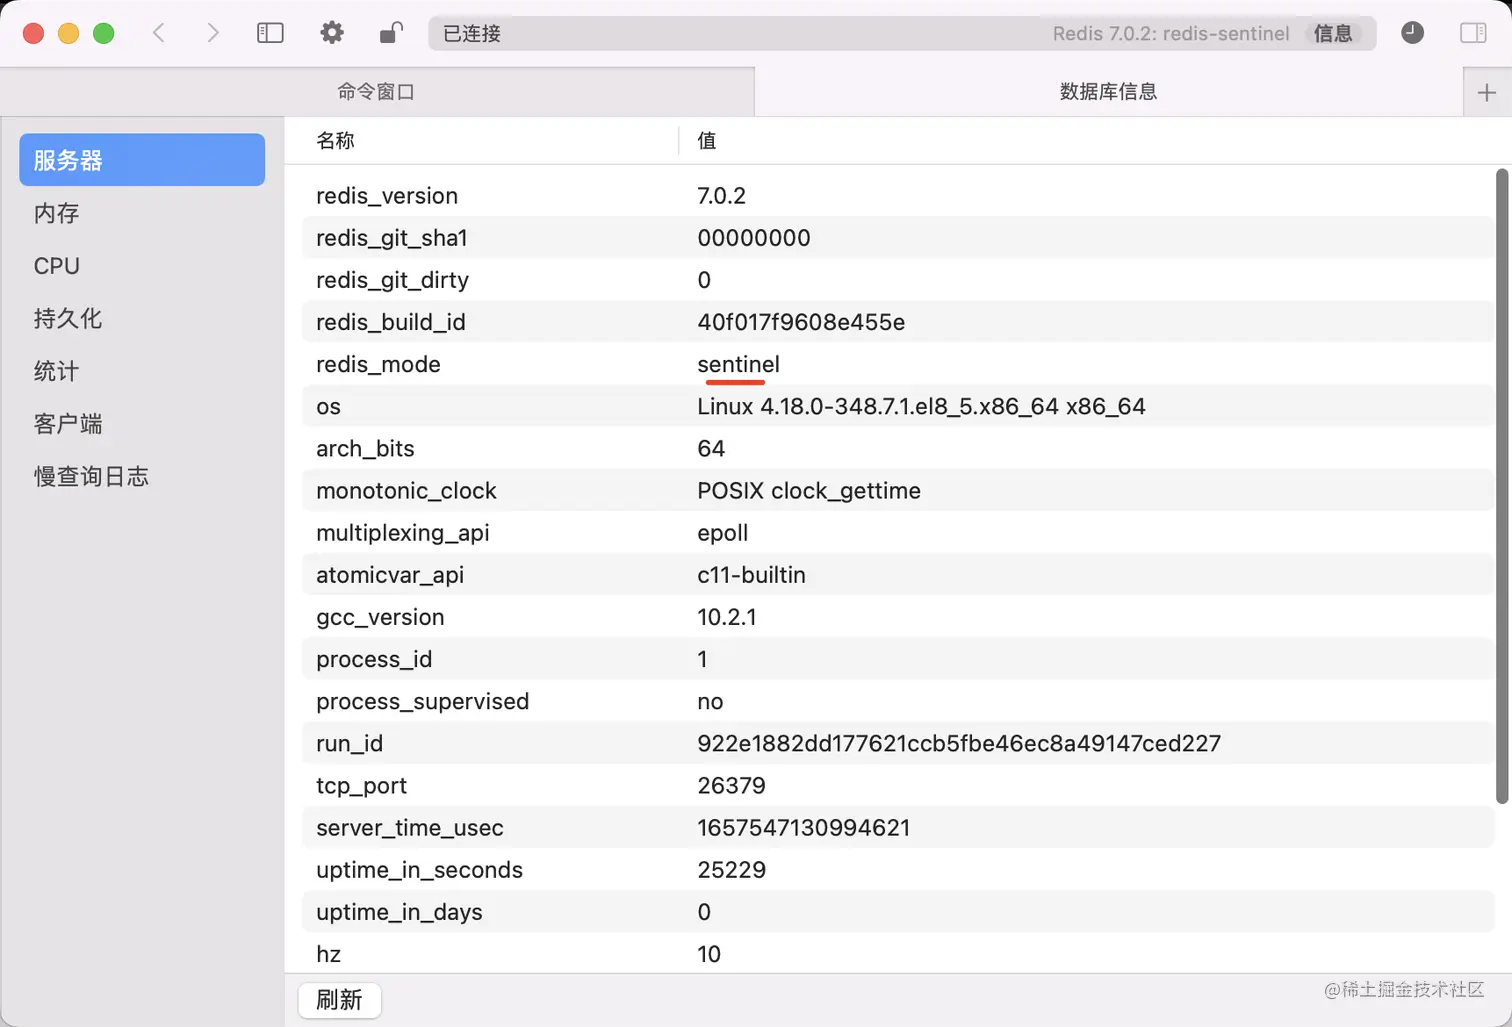This screenshot has width=1512, height=1027.
Task: Click the lock icon in the toolbar
Action: (390, 32)
